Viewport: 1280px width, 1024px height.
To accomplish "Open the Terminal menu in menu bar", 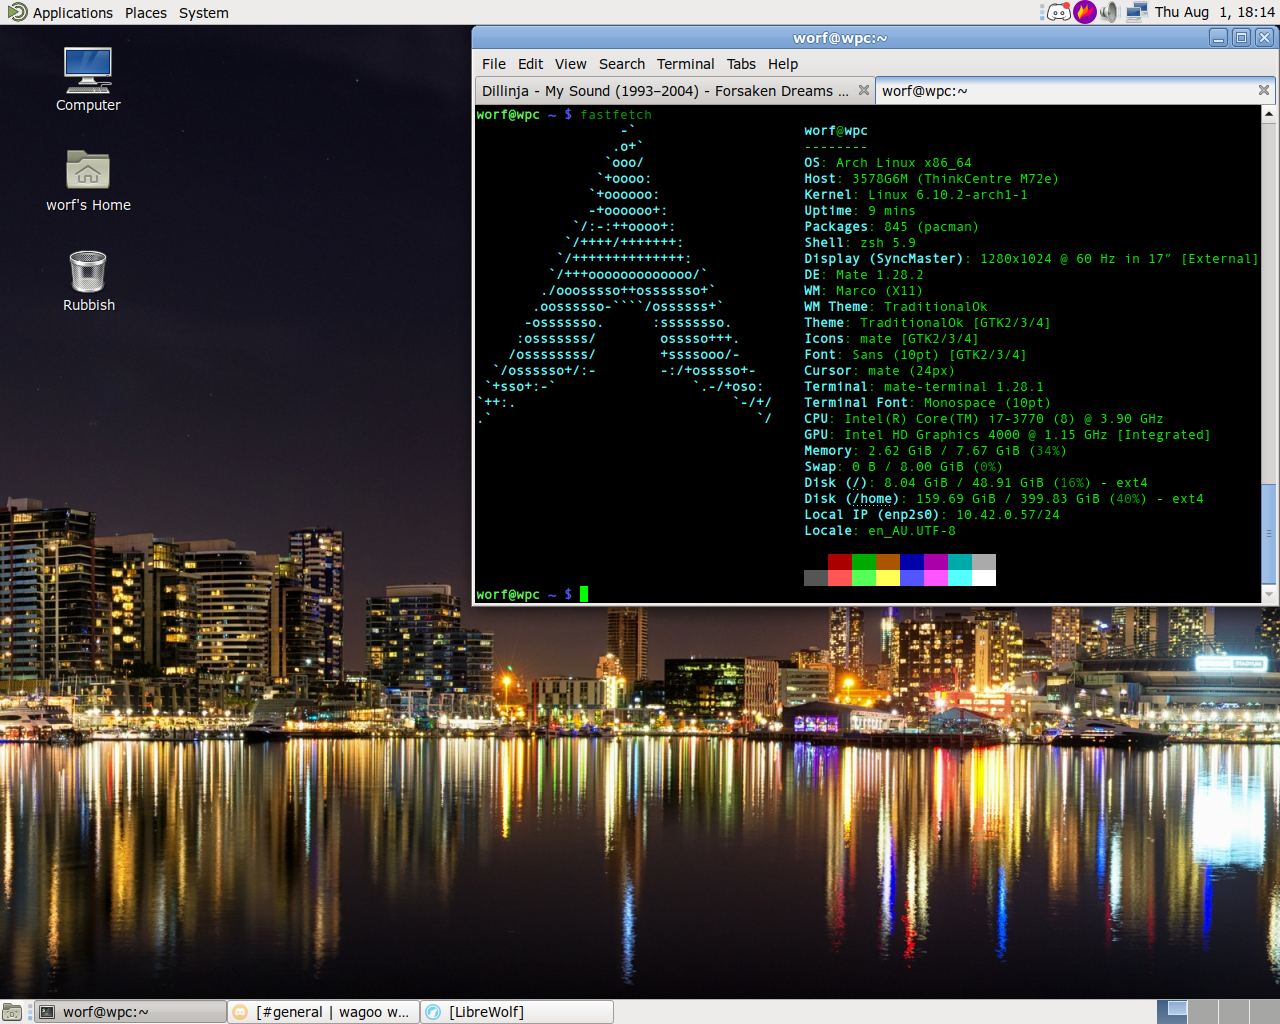I will tap(685, 64).
